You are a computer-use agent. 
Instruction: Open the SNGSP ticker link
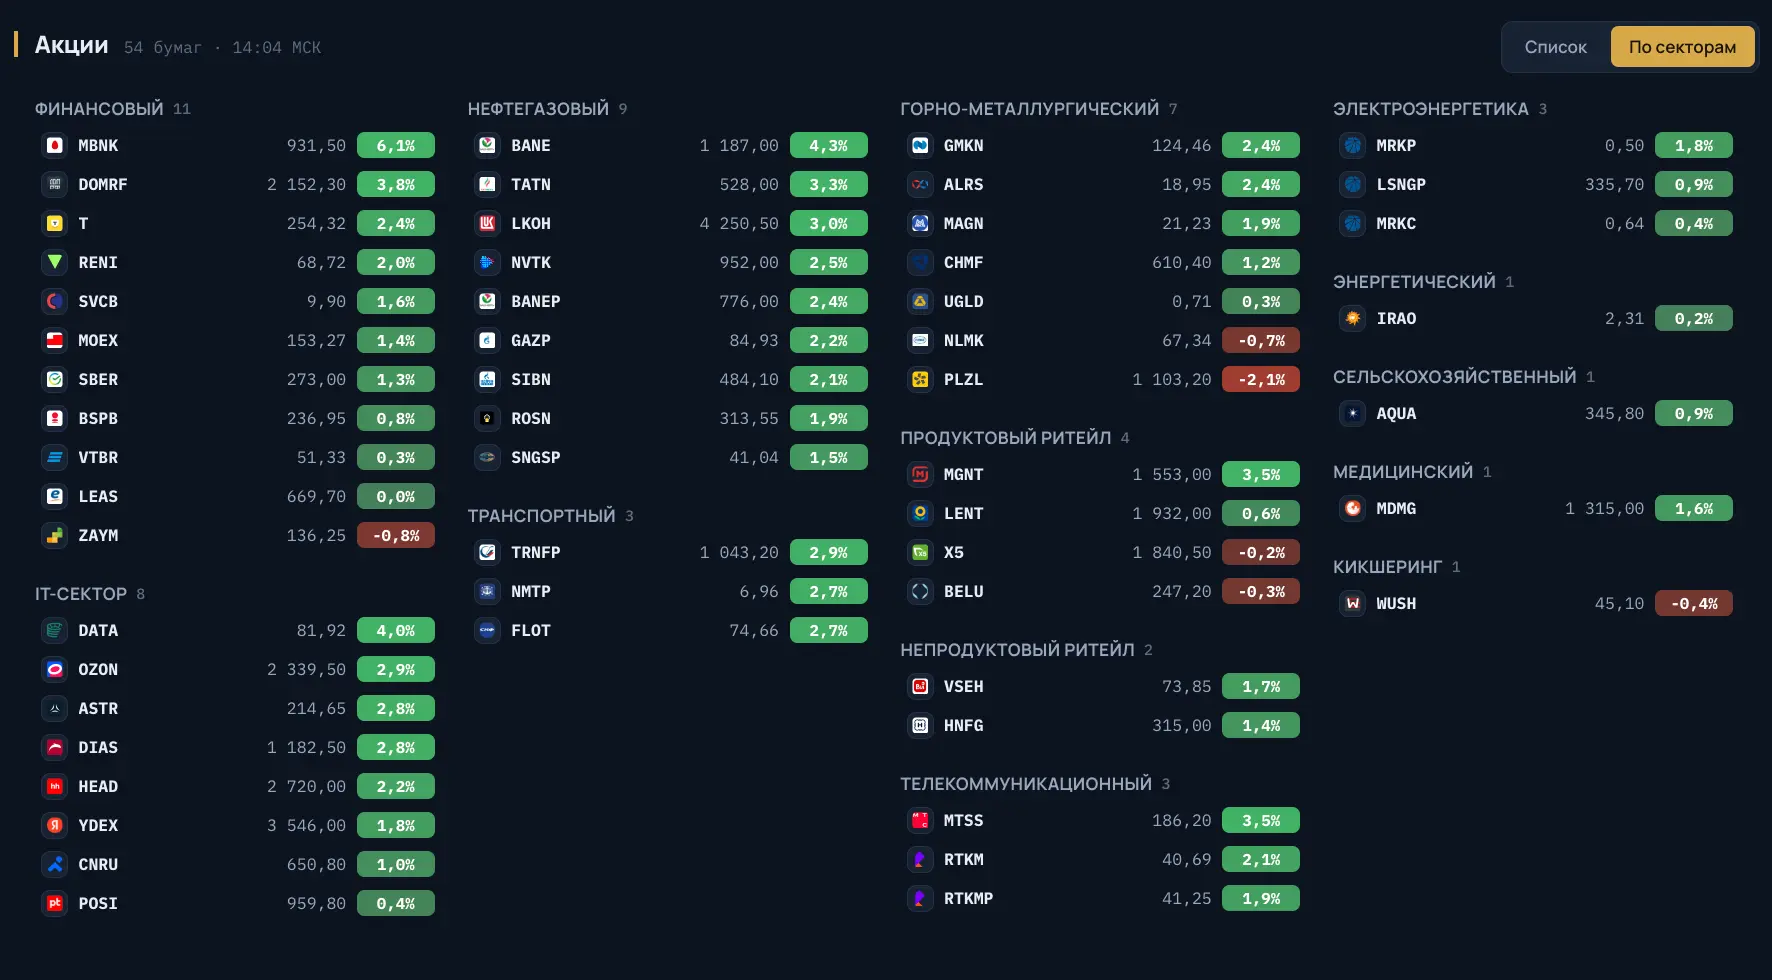(536, 458)
